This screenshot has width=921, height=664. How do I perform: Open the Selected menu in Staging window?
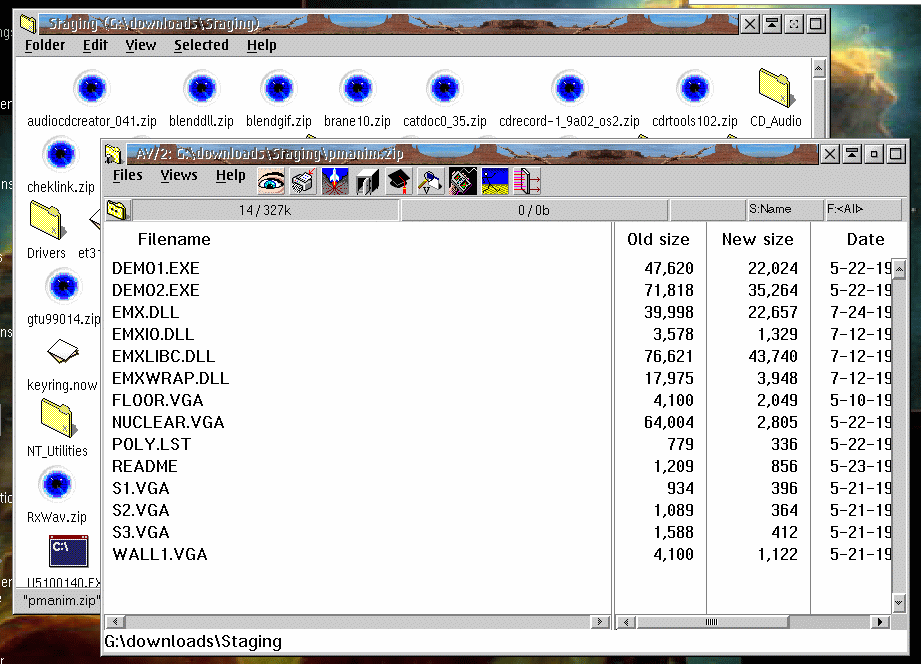pyautogui.click(x=201, y=45)
